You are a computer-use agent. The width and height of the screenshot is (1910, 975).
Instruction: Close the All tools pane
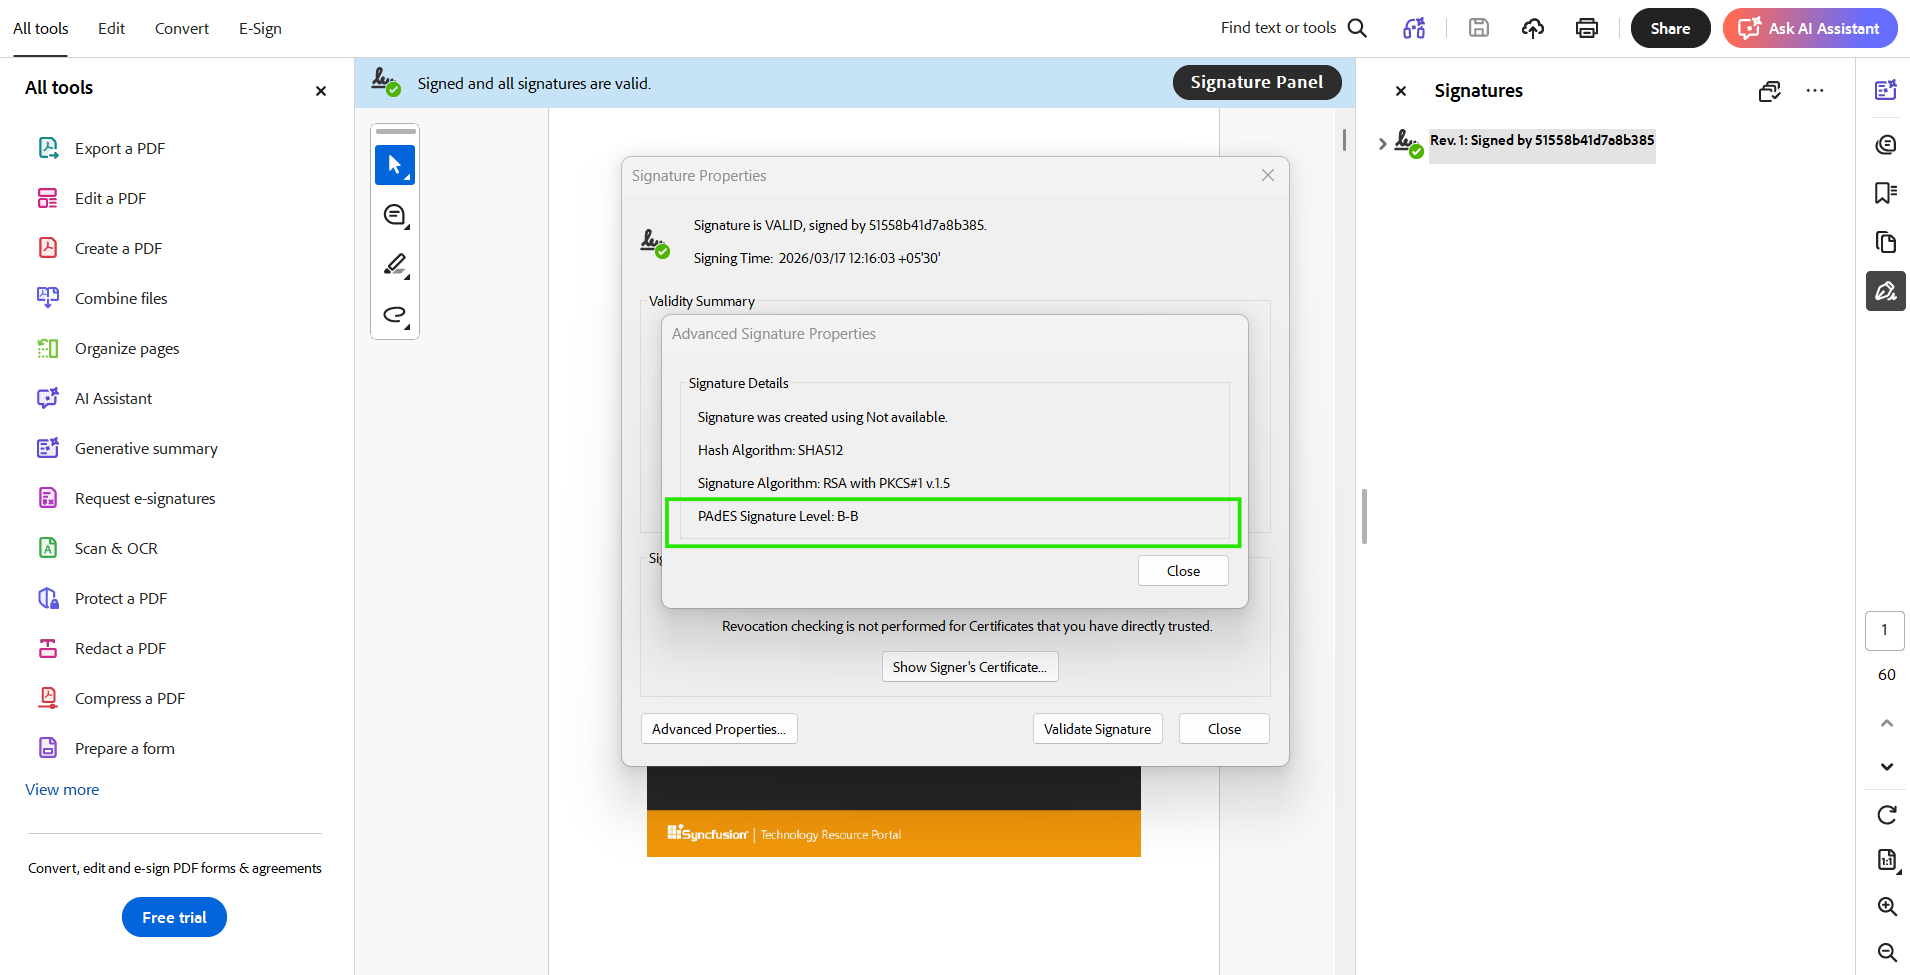coord(321,91)
